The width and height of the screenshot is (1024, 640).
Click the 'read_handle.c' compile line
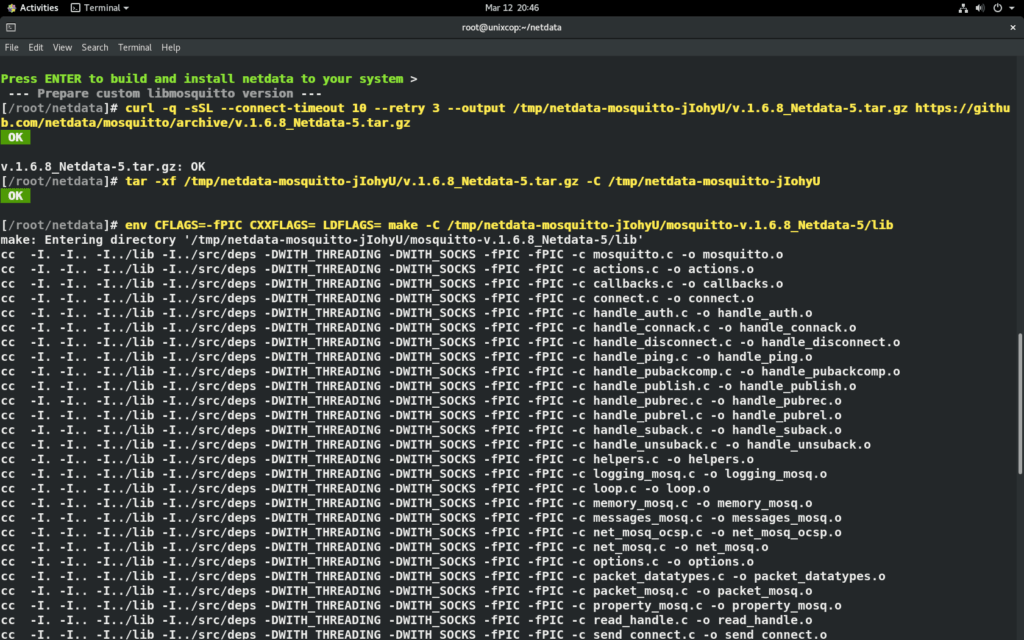tap(406, 620)
